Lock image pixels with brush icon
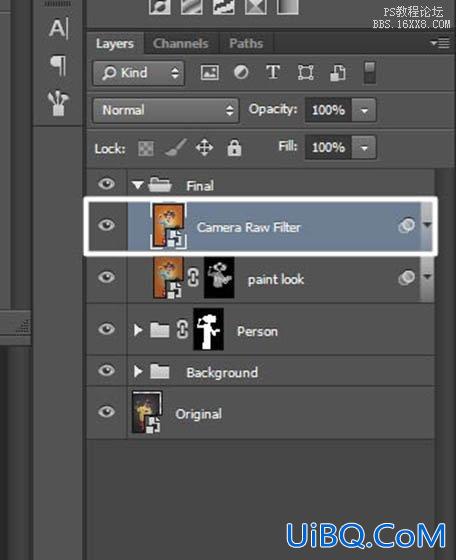 (x=176, y=148)
